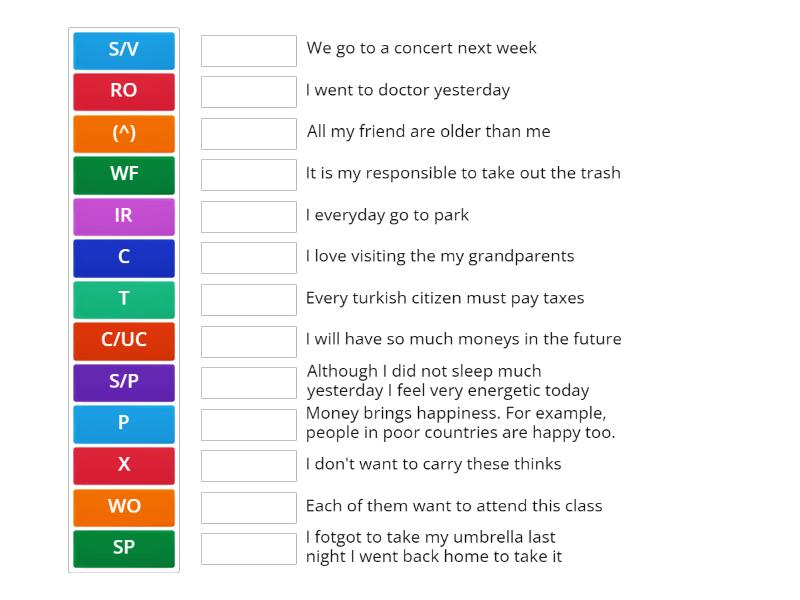
Task: Click the answer box beside the concert sentence
Action: [248, 50]
